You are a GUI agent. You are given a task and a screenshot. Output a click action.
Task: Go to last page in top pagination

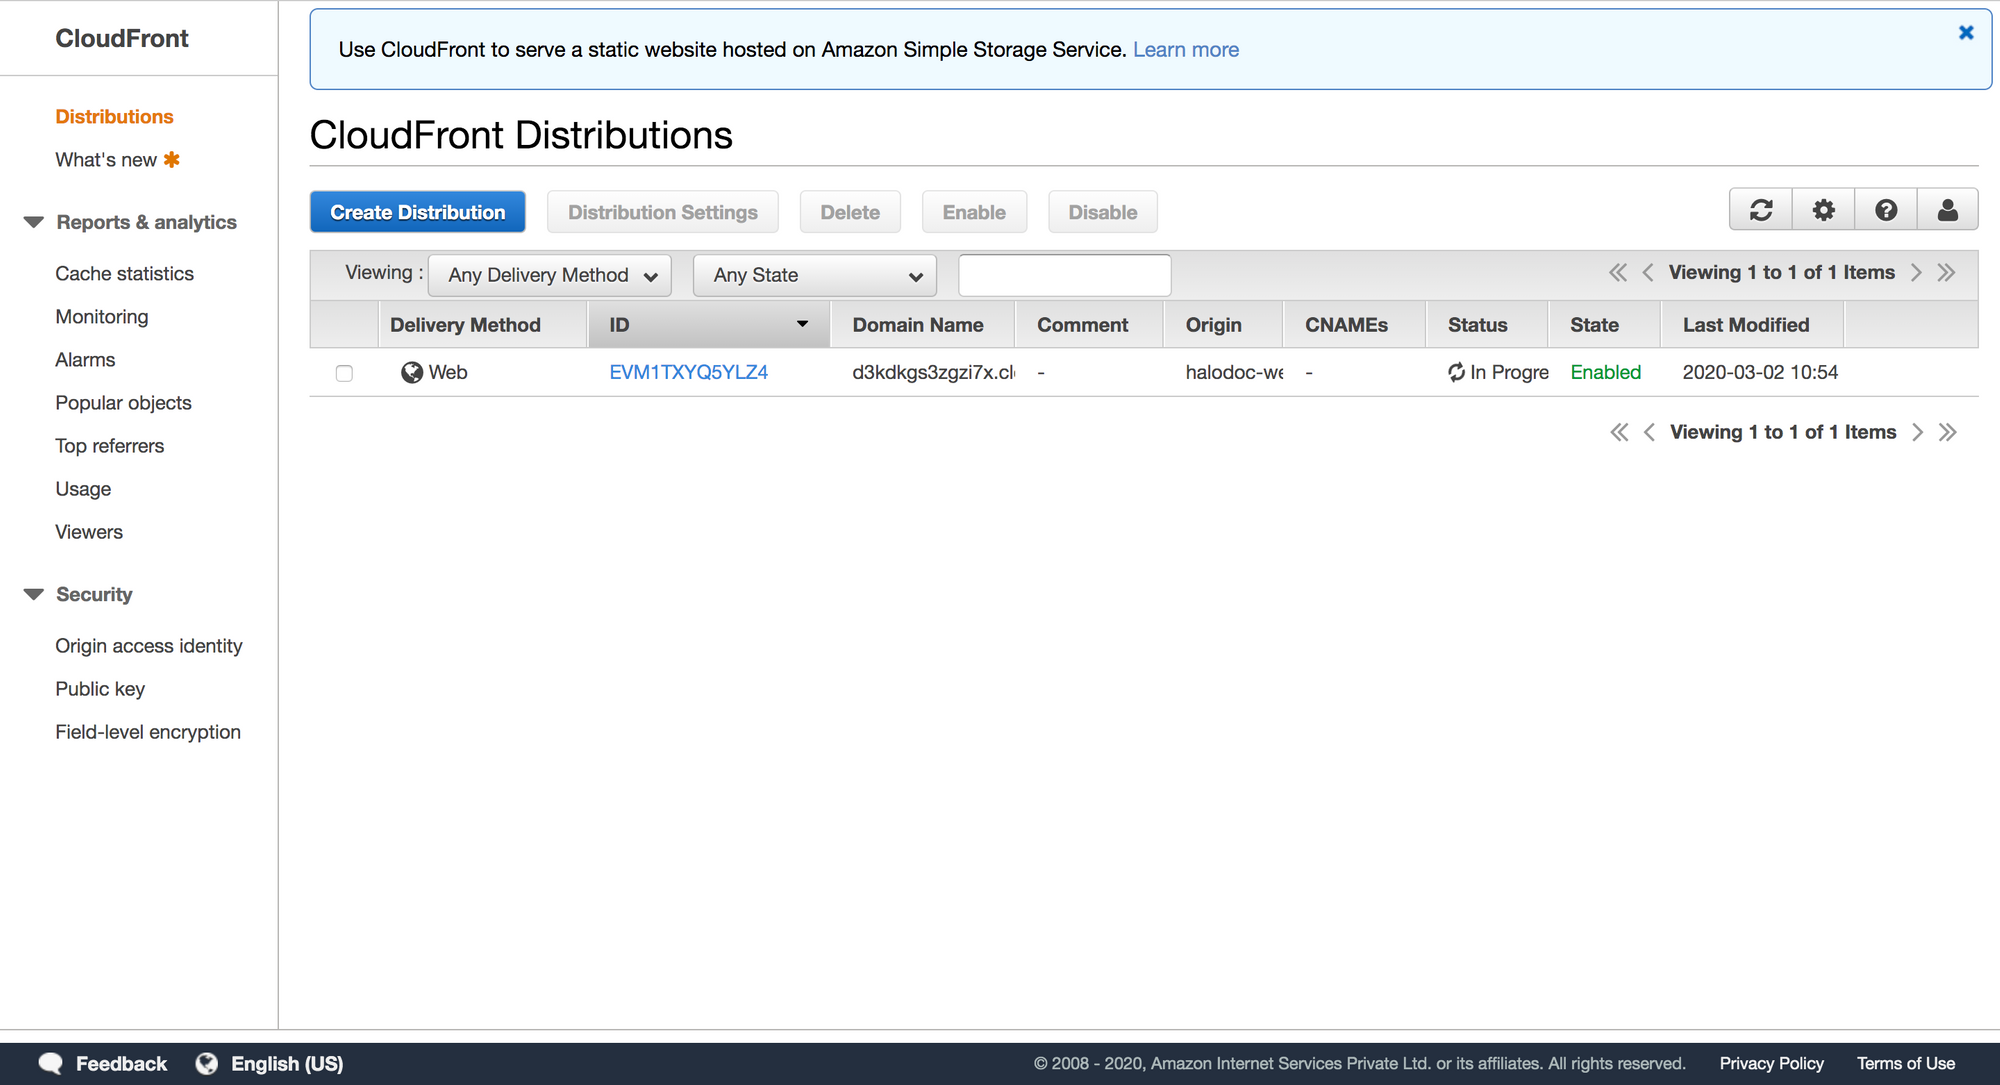point(1946,273)
